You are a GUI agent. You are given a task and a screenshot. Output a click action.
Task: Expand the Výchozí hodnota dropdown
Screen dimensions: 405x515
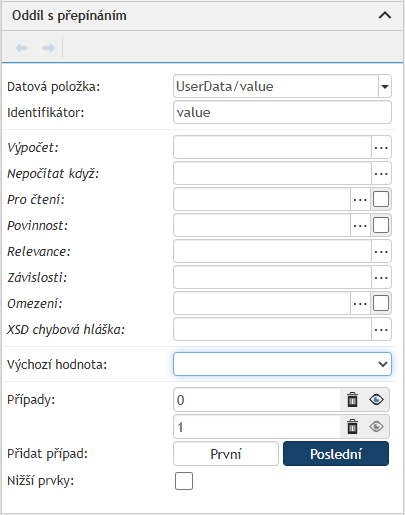282,364
